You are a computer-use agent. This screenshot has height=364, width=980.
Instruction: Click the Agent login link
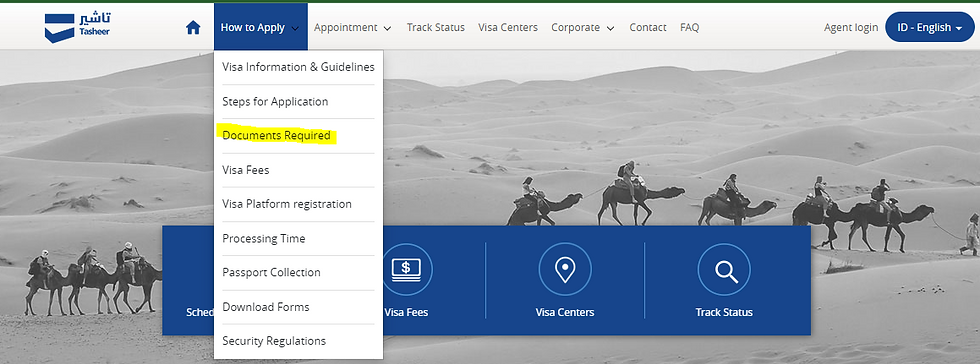coord(851,28)
